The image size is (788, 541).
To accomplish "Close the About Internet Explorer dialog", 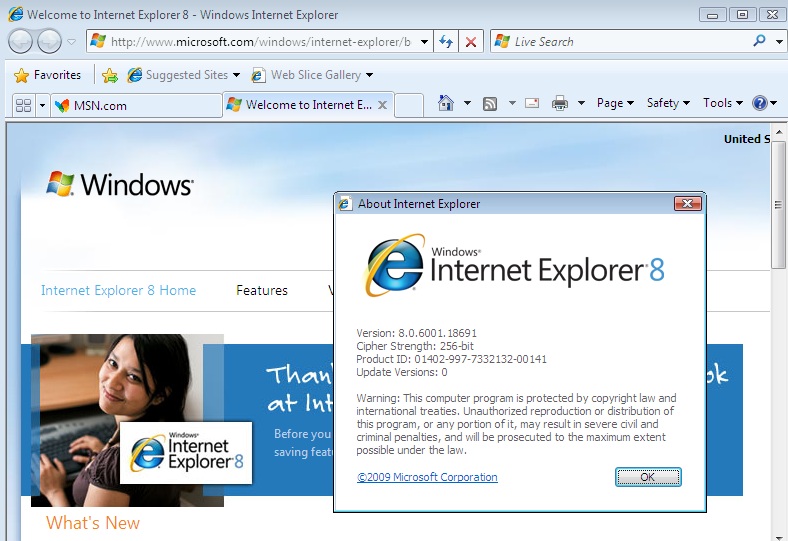I will click(x=687, y=203).
